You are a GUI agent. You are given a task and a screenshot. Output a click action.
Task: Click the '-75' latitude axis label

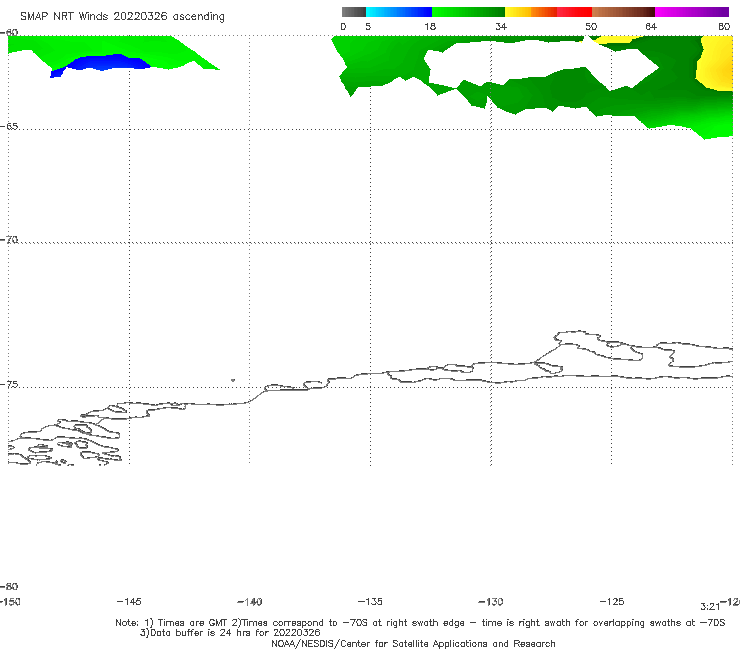(x=9, y=385)
